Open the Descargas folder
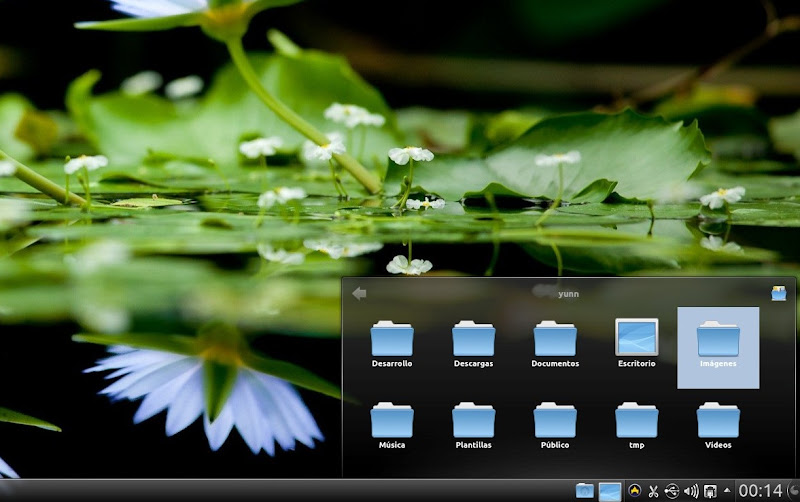 point(473,340)
